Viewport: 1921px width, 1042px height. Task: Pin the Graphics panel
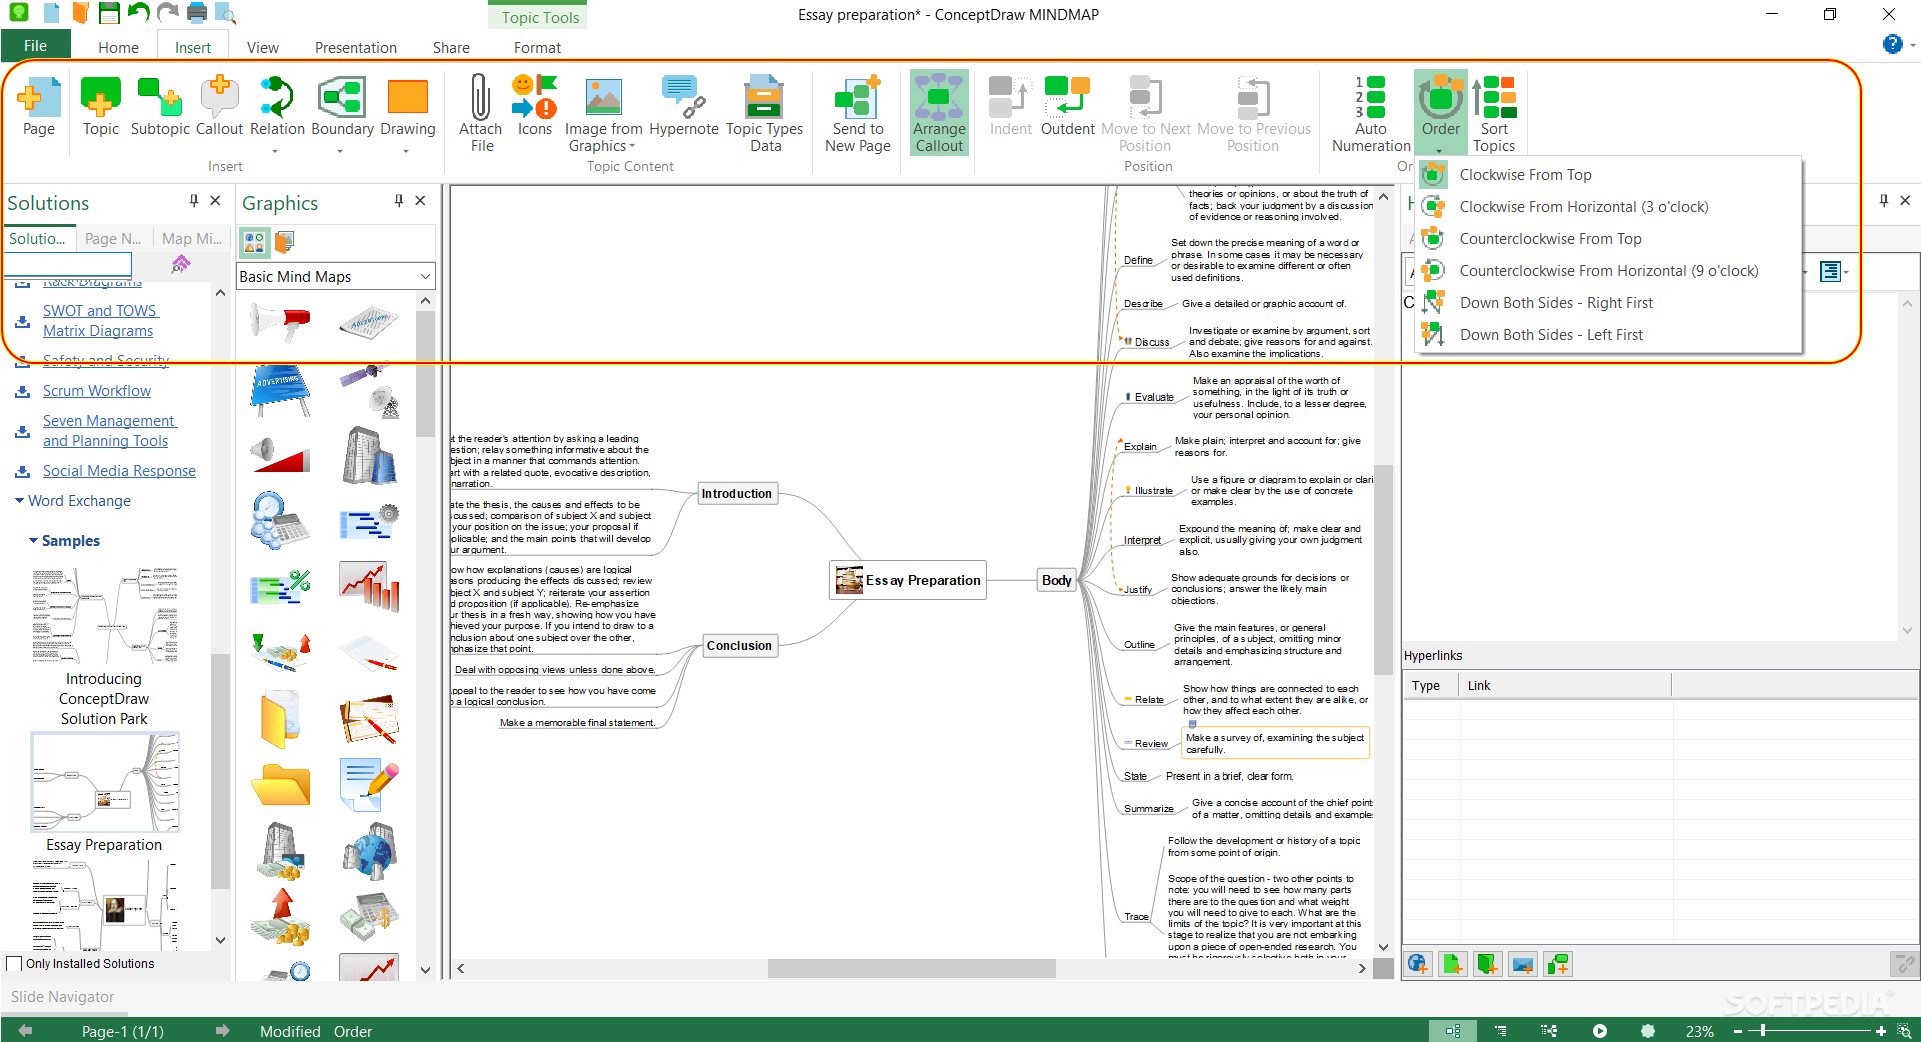coord(399,201)
